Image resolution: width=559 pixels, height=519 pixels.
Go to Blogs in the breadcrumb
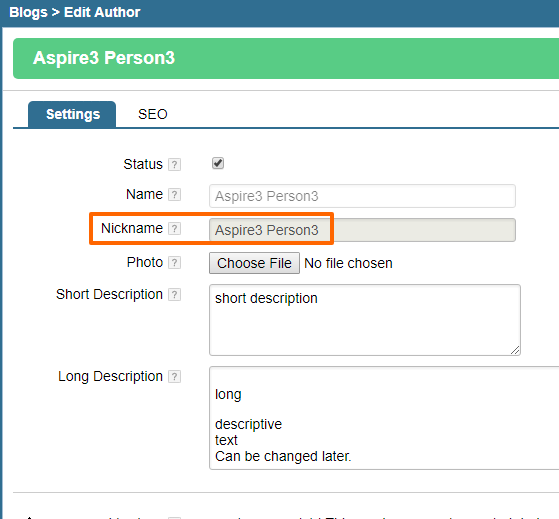pyautogui.click(x=28, y=12)
